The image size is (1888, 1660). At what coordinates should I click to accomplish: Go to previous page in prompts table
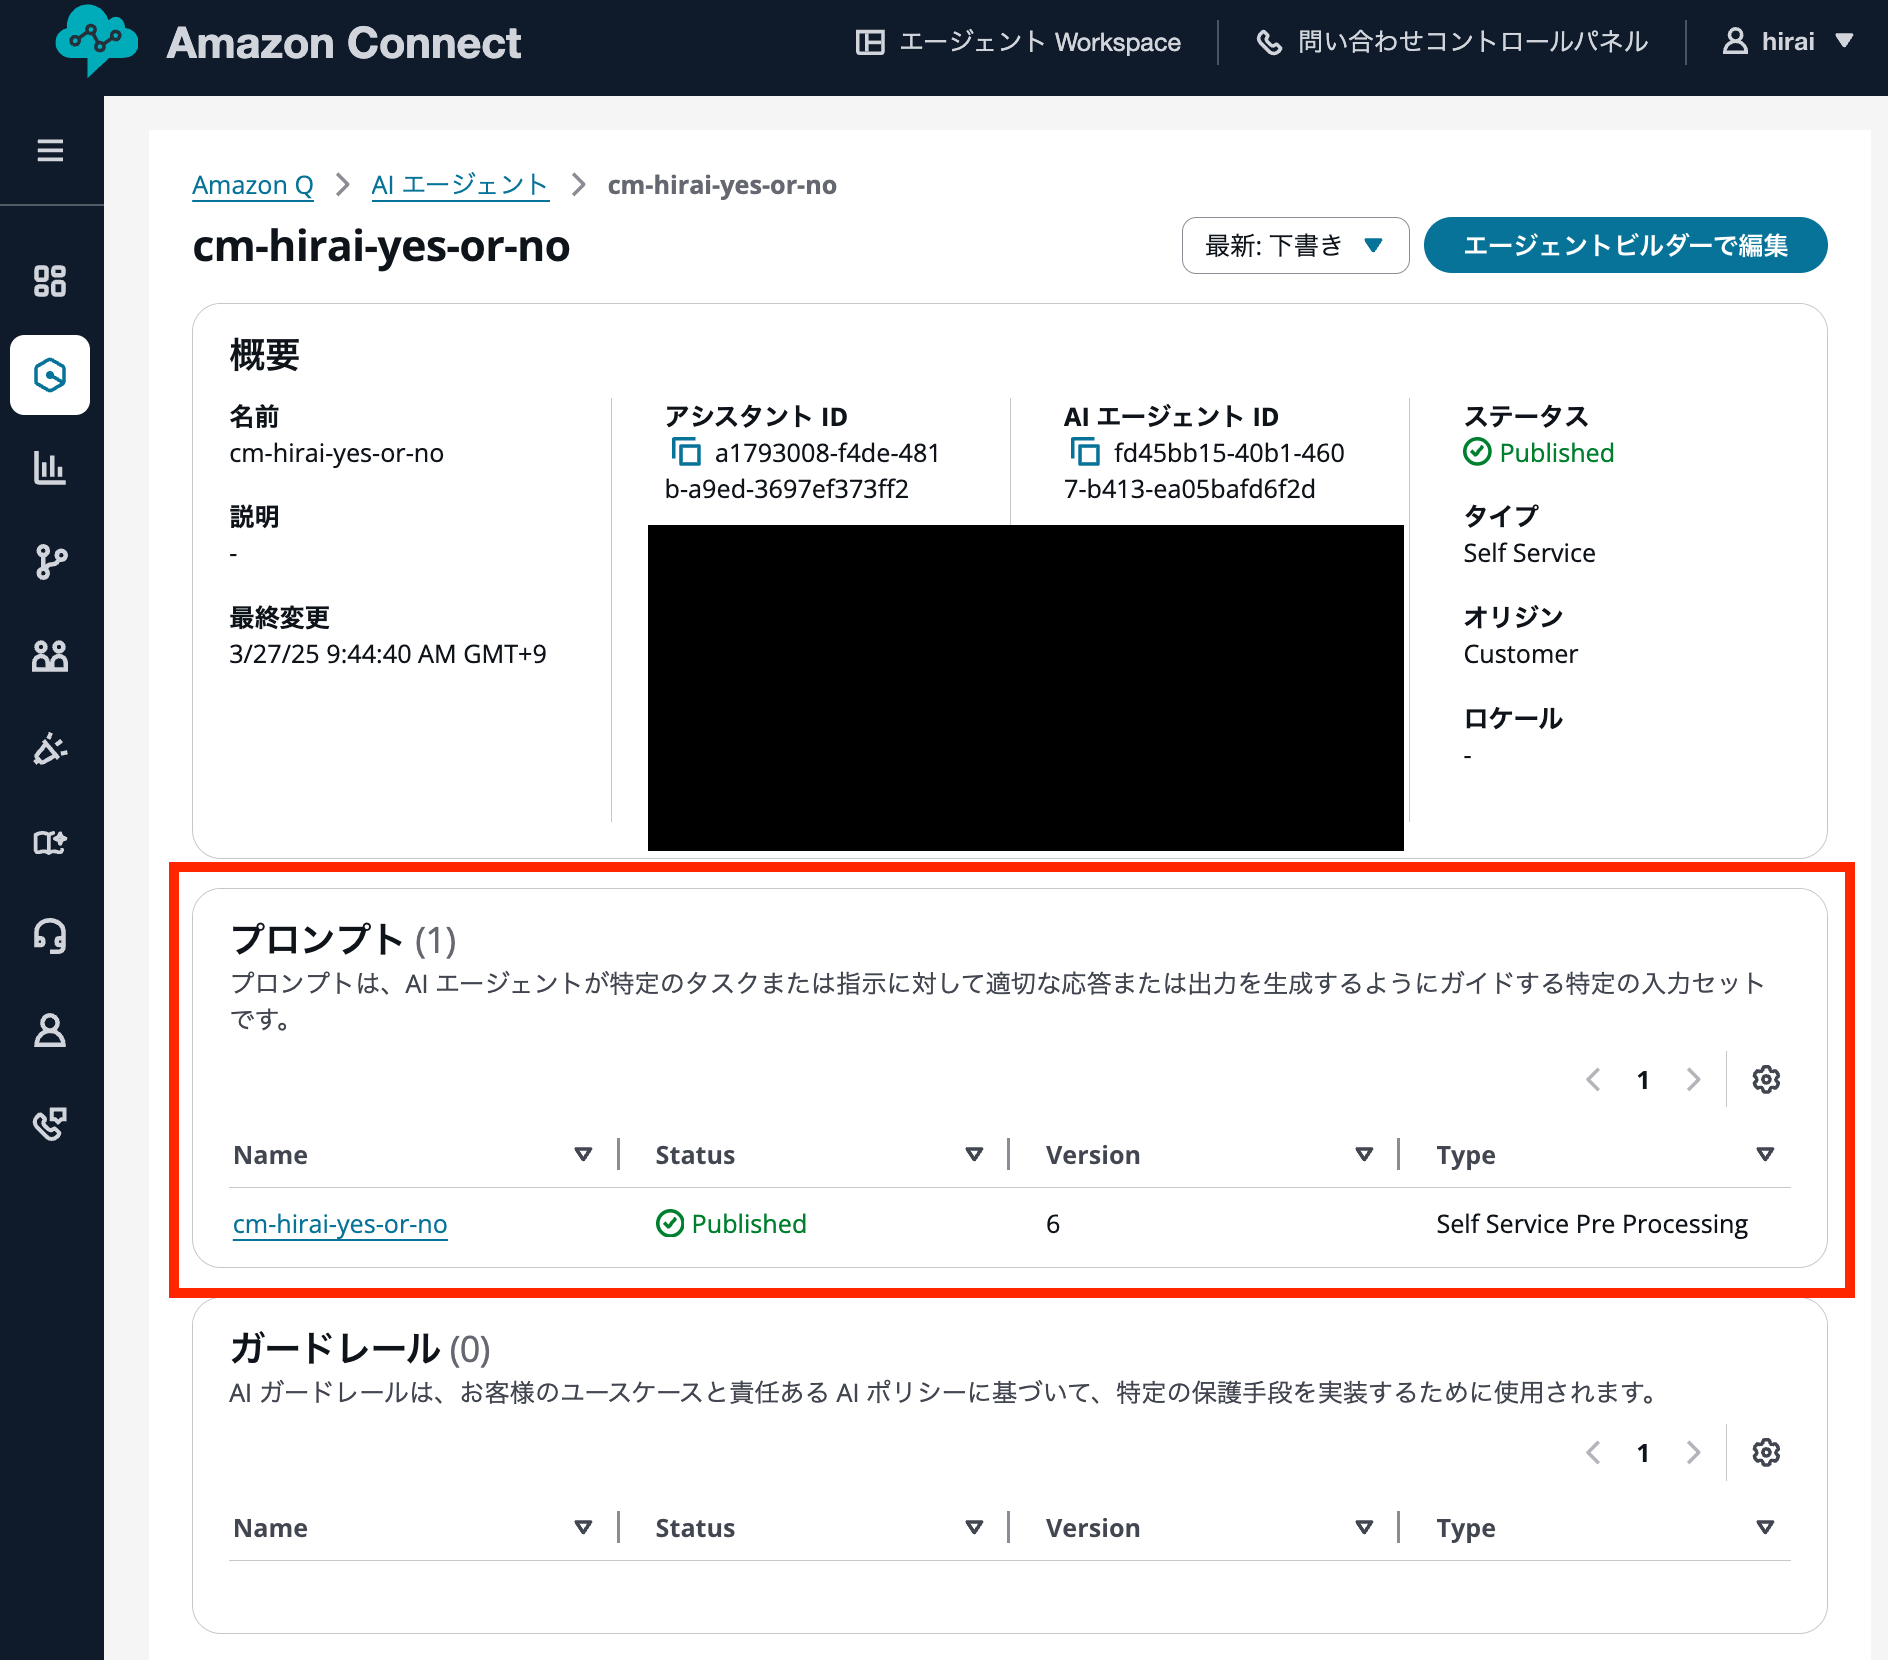(x=1594, y=1080)
